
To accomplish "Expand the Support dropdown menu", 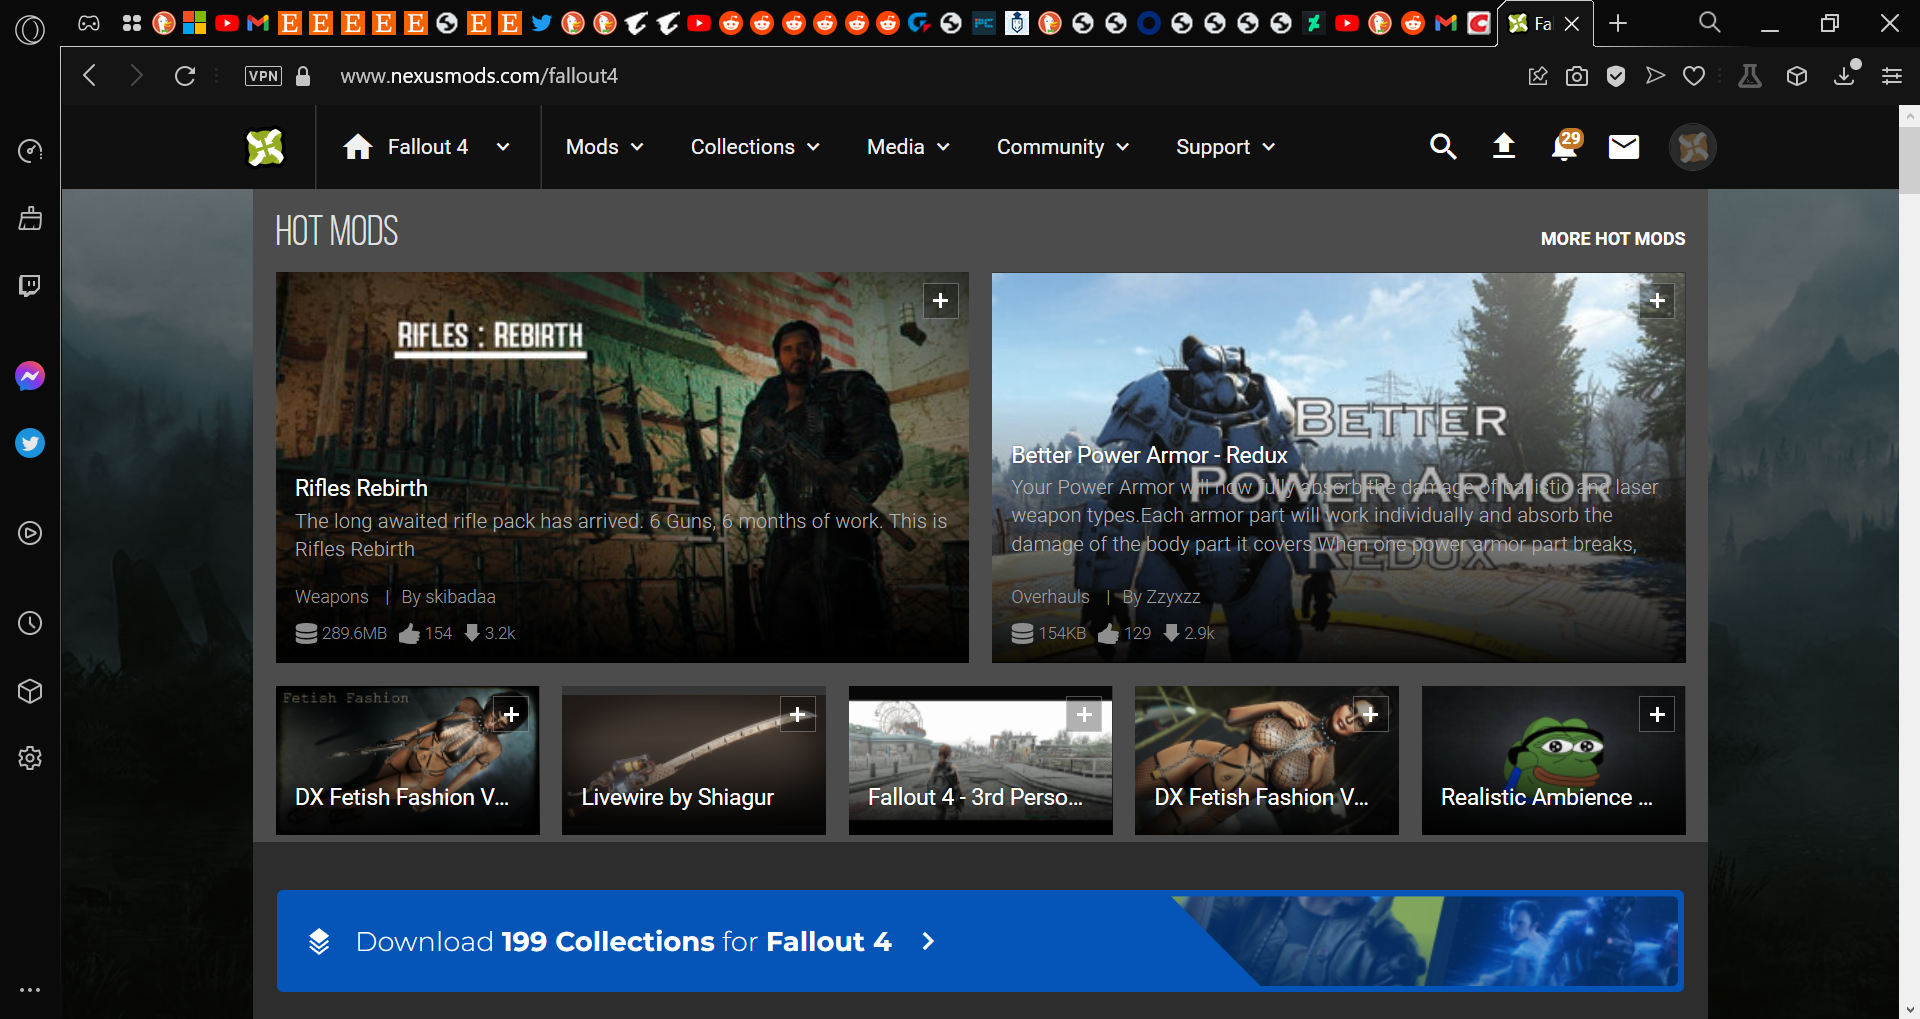I will click(1226, 147).
